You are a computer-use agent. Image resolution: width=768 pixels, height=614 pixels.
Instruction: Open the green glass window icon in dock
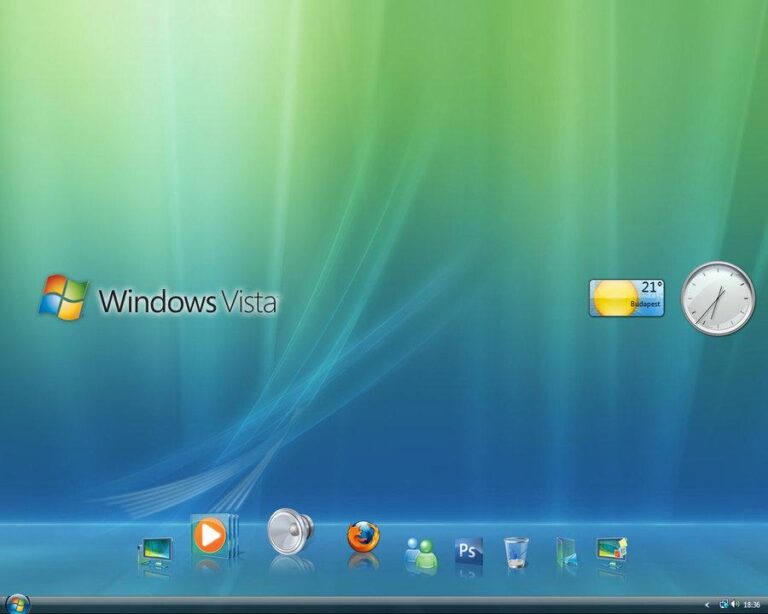click(566, 552)
